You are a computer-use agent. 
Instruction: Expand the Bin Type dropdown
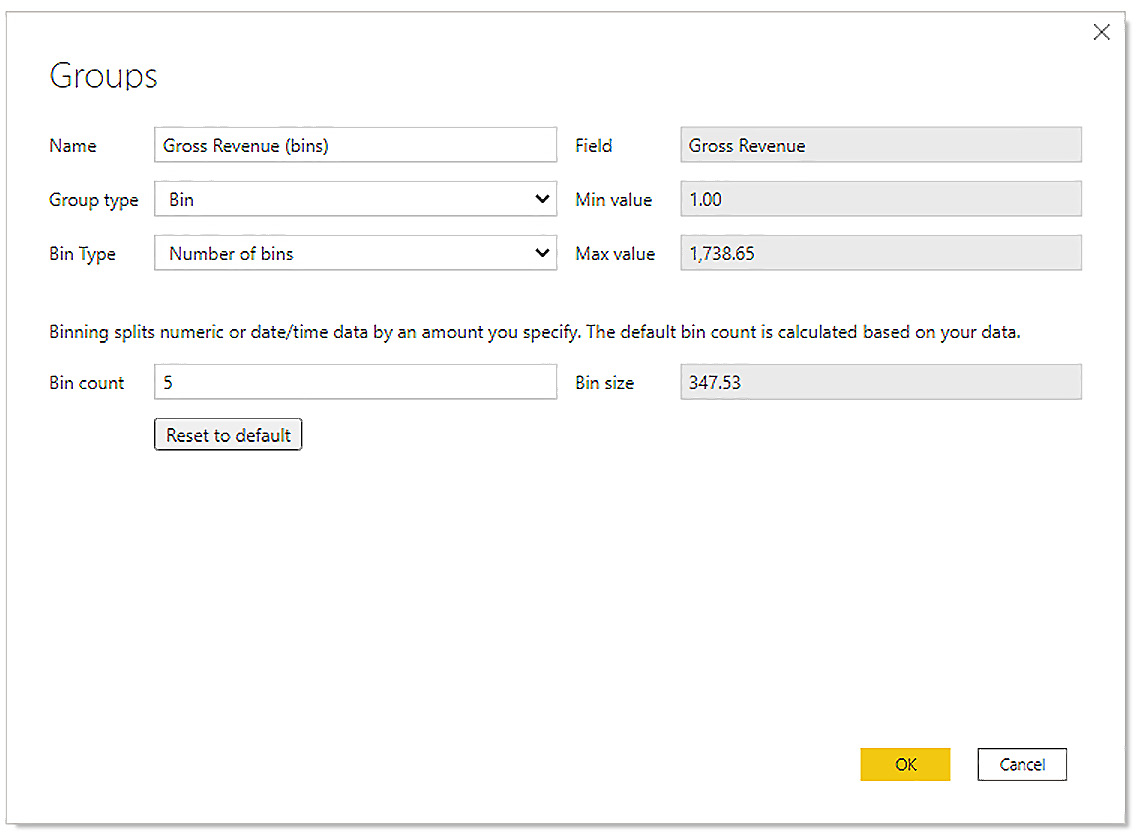(355, 253)
